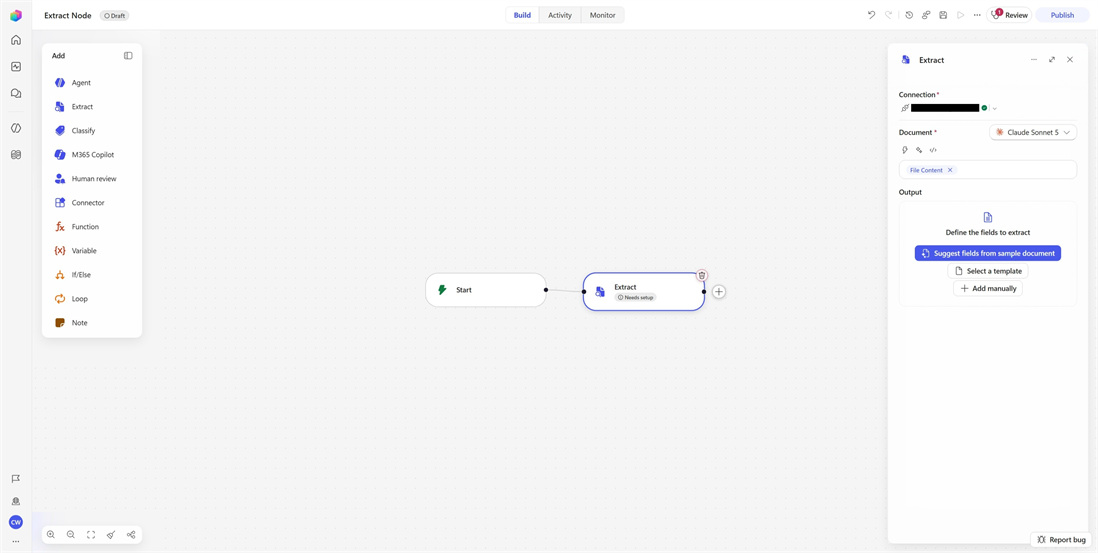Click the colorful app logo at top left
Screen dimensions: 1098x553
point(15,15)
